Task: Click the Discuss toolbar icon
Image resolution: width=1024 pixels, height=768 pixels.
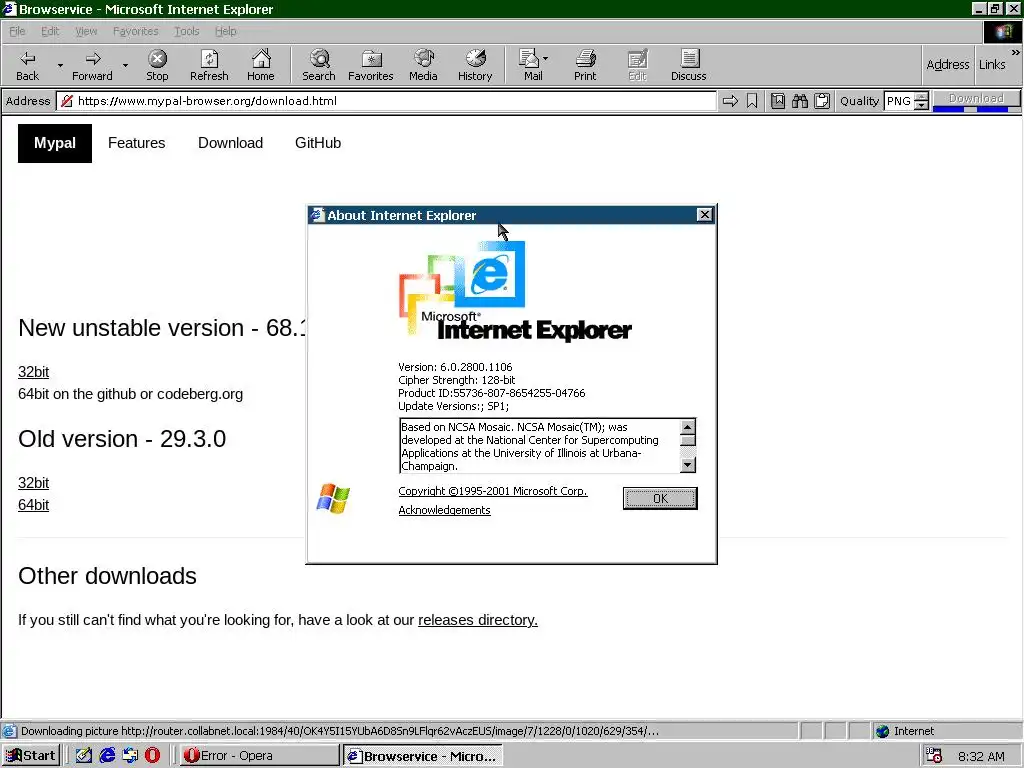Action: pyautogui.click(x=688, y=65)
